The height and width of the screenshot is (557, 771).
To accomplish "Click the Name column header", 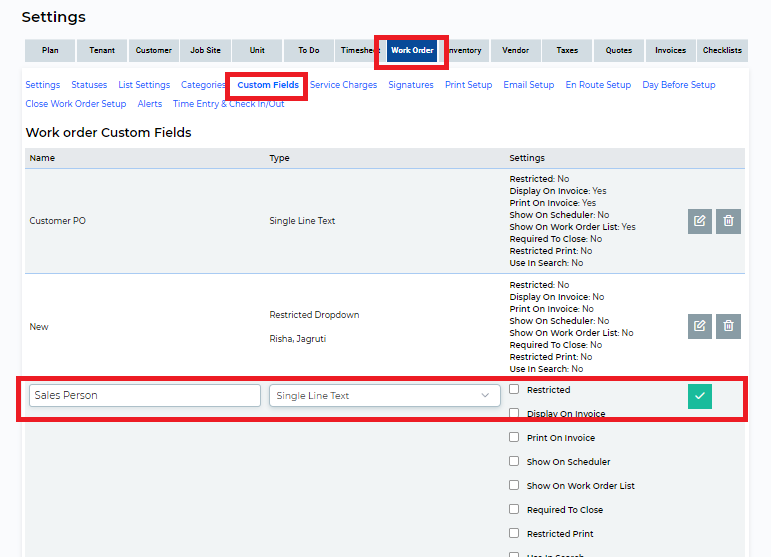I will click(42, 158).
